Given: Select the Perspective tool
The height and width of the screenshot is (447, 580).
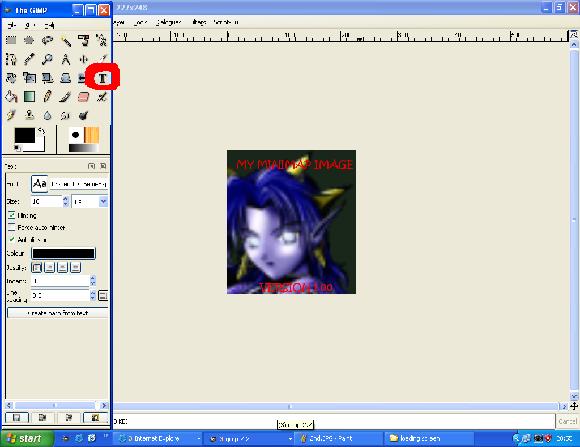Looking at the screenshot, I should tap(65, 78).
